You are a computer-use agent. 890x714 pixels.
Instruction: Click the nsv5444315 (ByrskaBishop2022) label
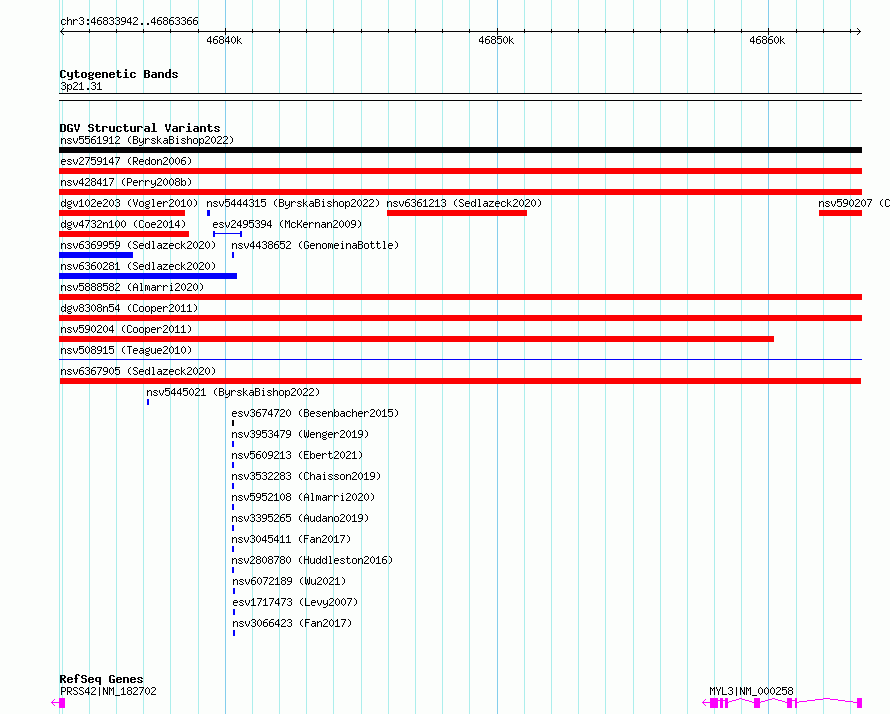[293, 203]
